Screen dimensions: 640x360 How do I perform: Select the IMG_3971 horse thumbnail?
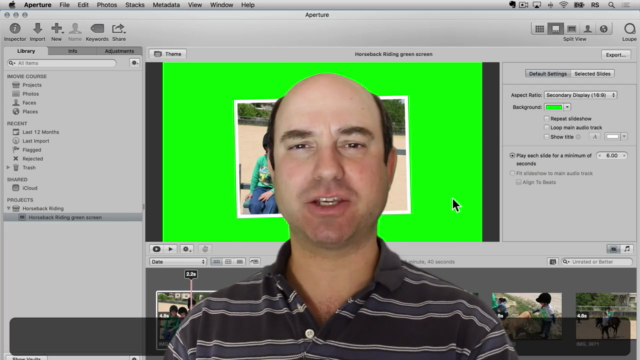click(x=606, y=316)
